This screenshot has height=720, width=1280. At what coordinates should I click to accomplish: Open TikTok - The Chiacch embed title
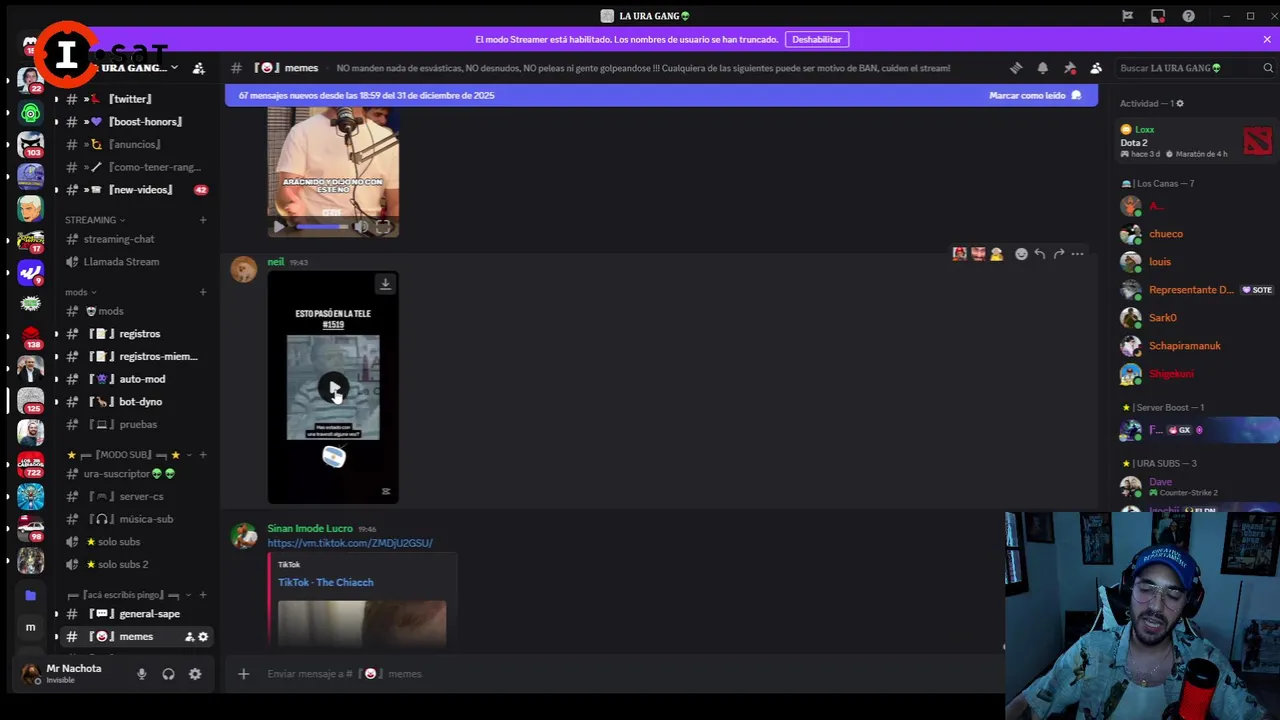coord(325,582)
